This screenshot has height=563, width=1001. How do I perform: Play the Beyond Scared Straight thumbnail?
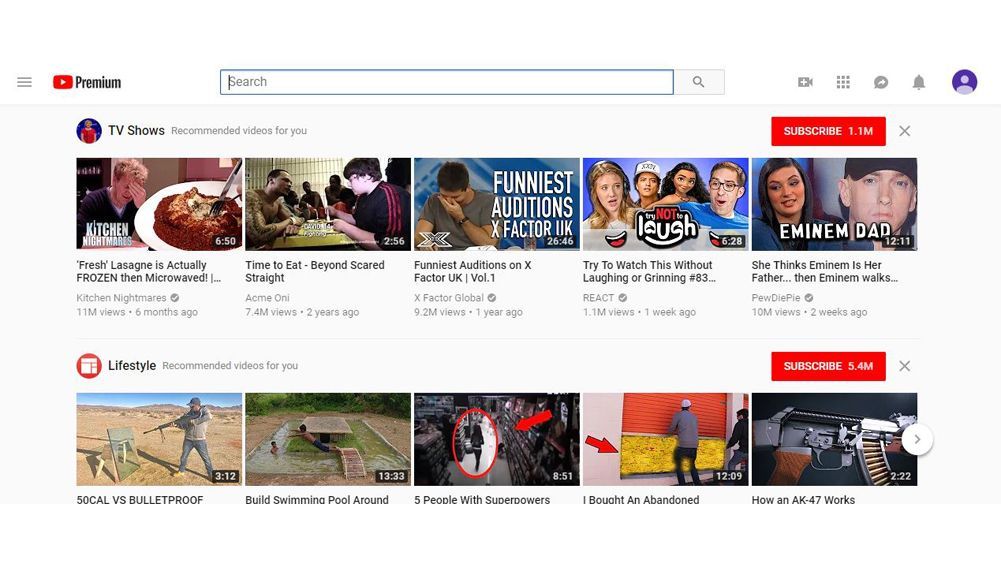click(327, 204)
